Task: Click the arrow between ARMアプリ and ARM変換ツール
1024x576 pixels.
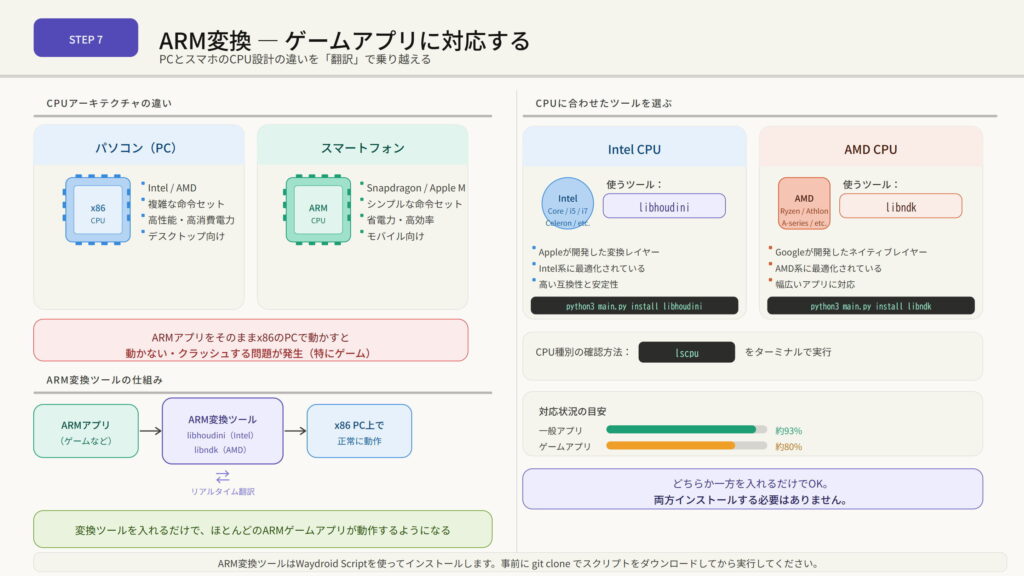Action: click(150, 431)
